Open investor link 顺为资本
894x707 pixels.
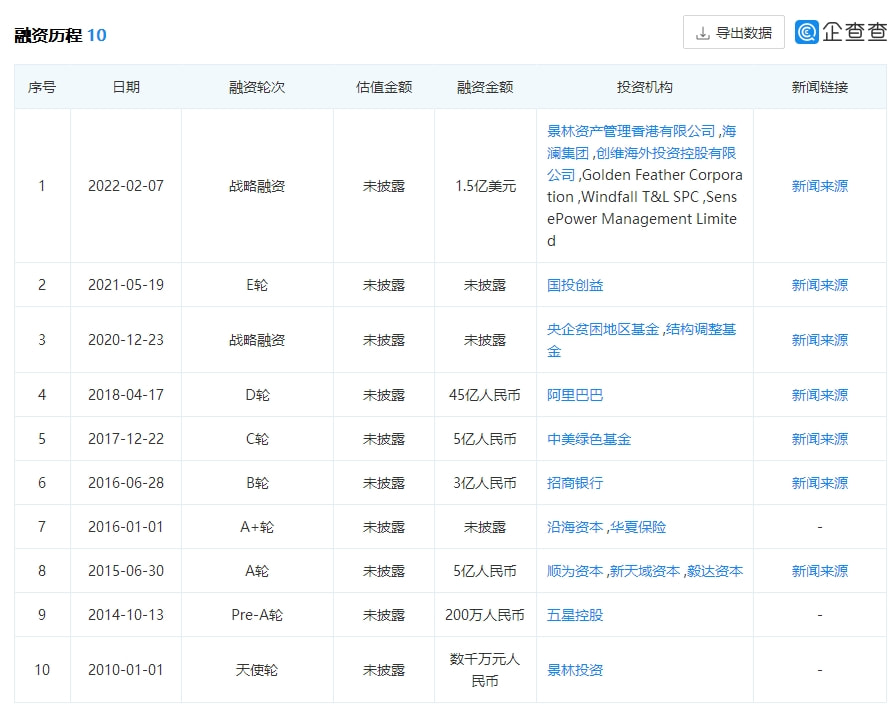[575, 571]
